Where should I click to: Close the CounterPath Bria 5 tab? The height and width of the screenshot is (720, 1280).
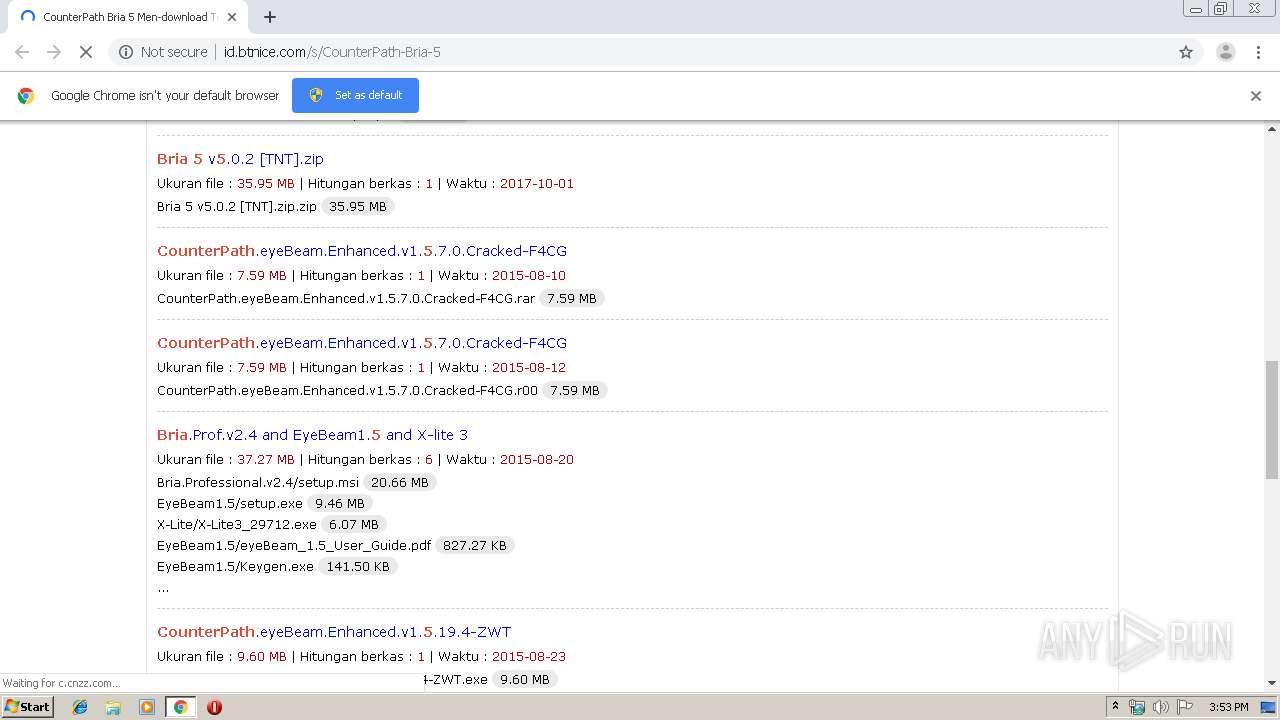coord(232,17)
